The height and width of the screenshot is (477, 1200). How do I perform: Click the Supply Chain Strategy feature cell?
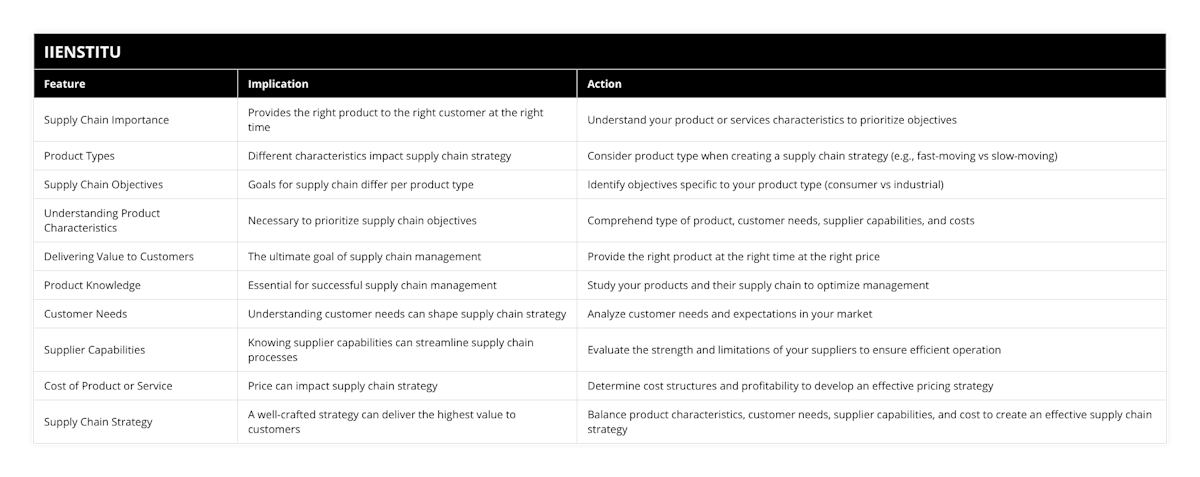click(x=98, y=422)
